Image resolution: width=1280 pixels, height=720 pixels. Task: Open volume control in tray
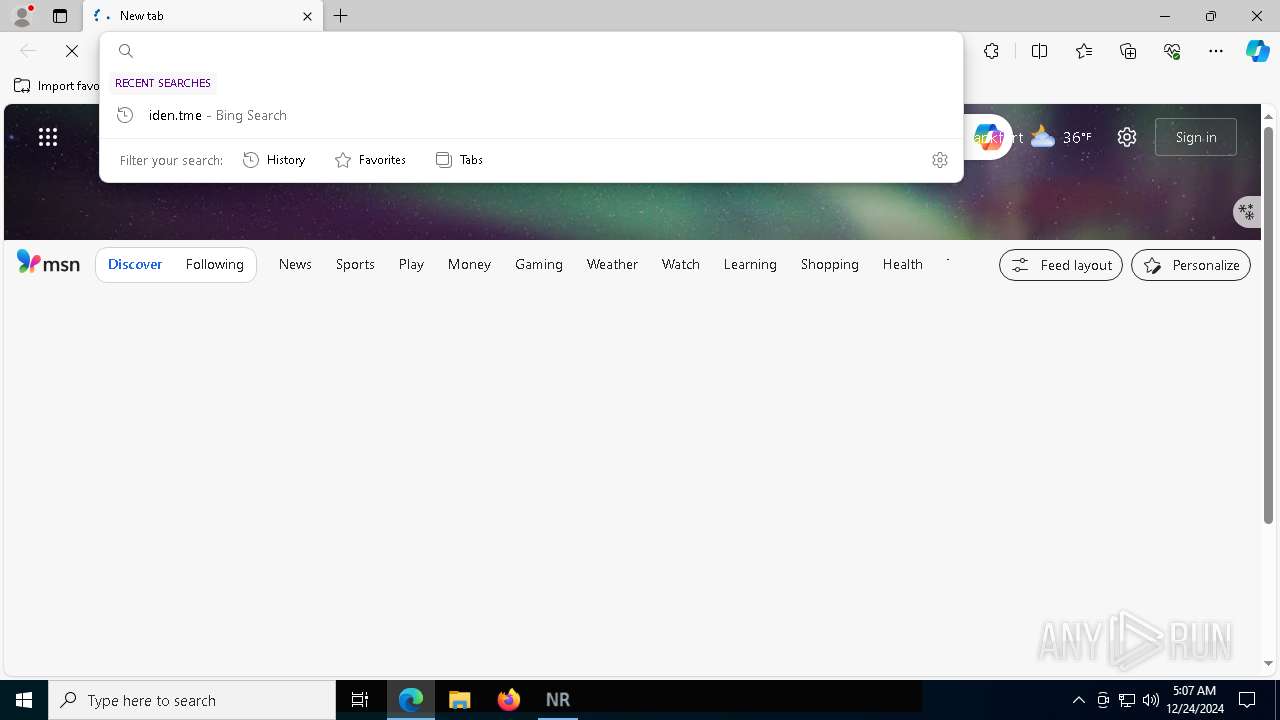[x=1151, y=700]
